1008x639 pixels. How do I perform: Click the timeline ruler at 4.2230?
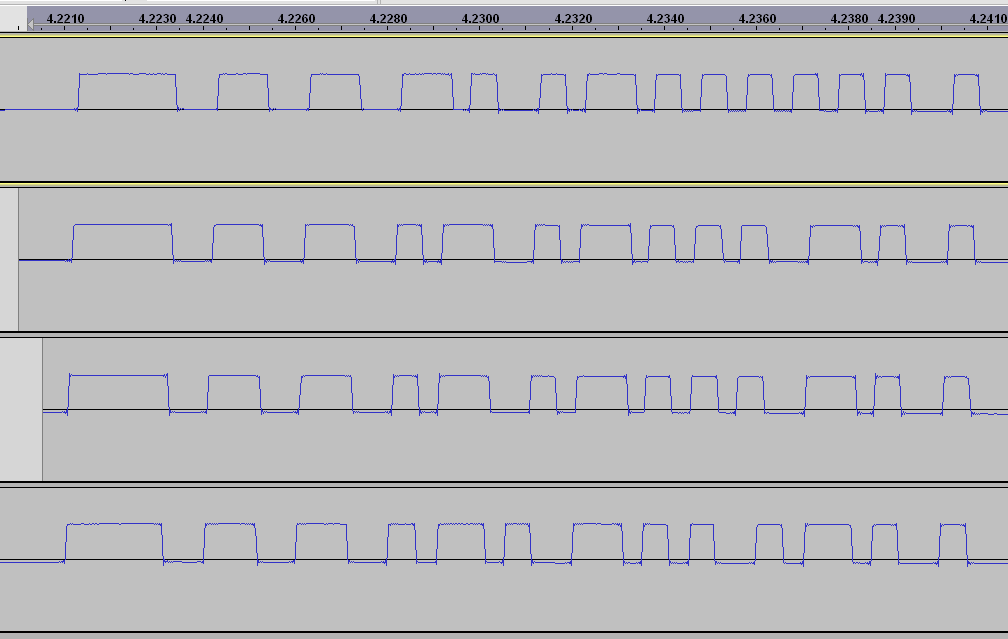coord(157,19)
